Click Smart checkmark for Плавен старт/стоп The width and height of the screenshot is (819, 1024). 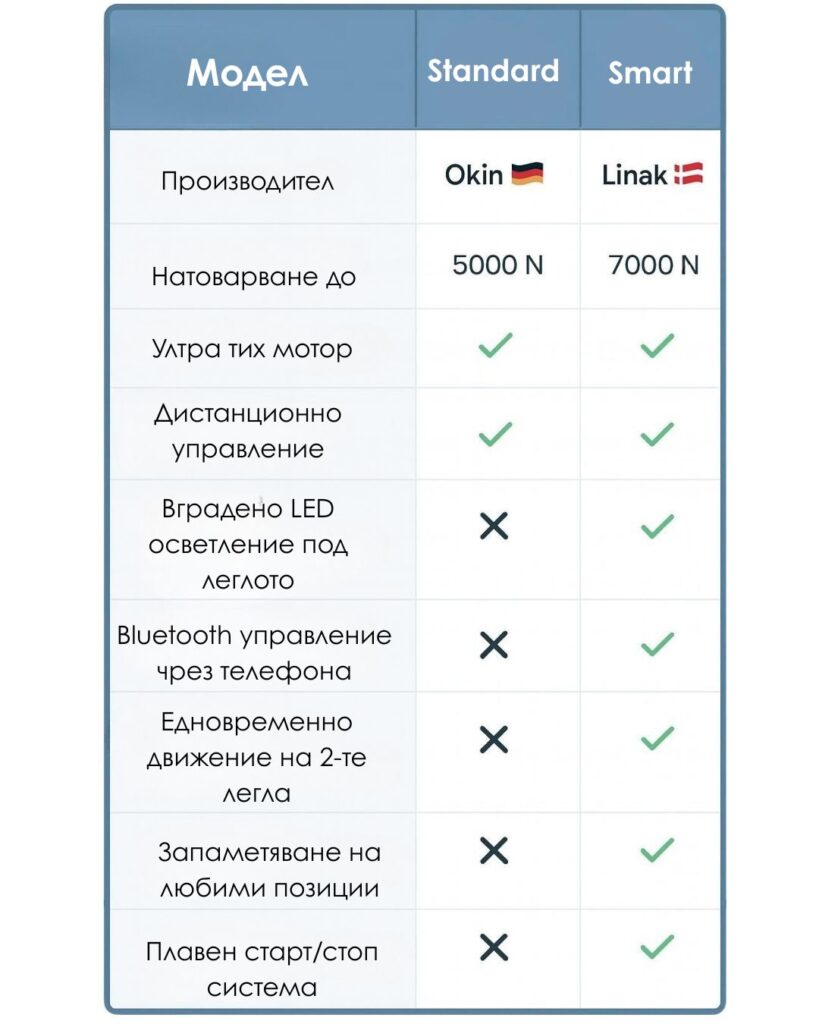pos(657,946)
